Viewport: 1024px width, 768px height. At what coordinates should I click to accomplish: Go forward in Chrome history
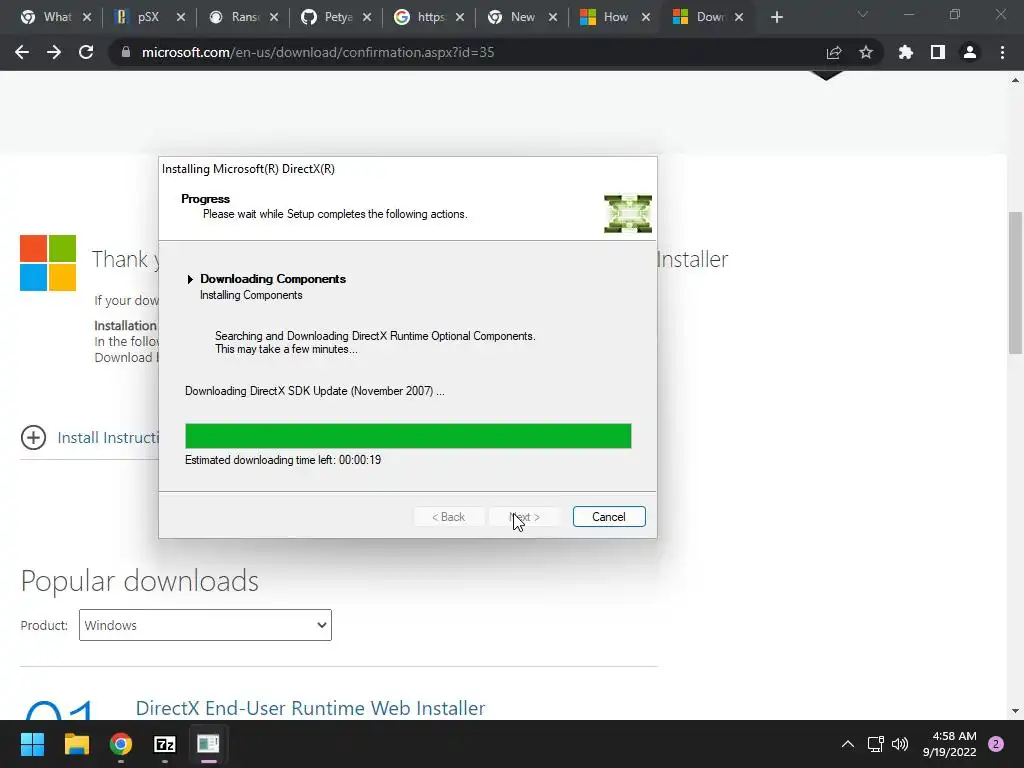pos(54,52)
